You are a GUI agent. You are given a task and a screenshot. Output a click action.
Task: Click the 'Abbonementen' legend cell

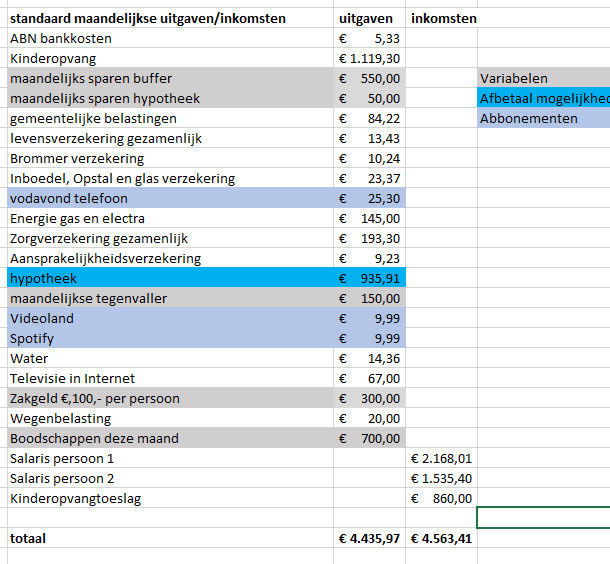(544, 118)
